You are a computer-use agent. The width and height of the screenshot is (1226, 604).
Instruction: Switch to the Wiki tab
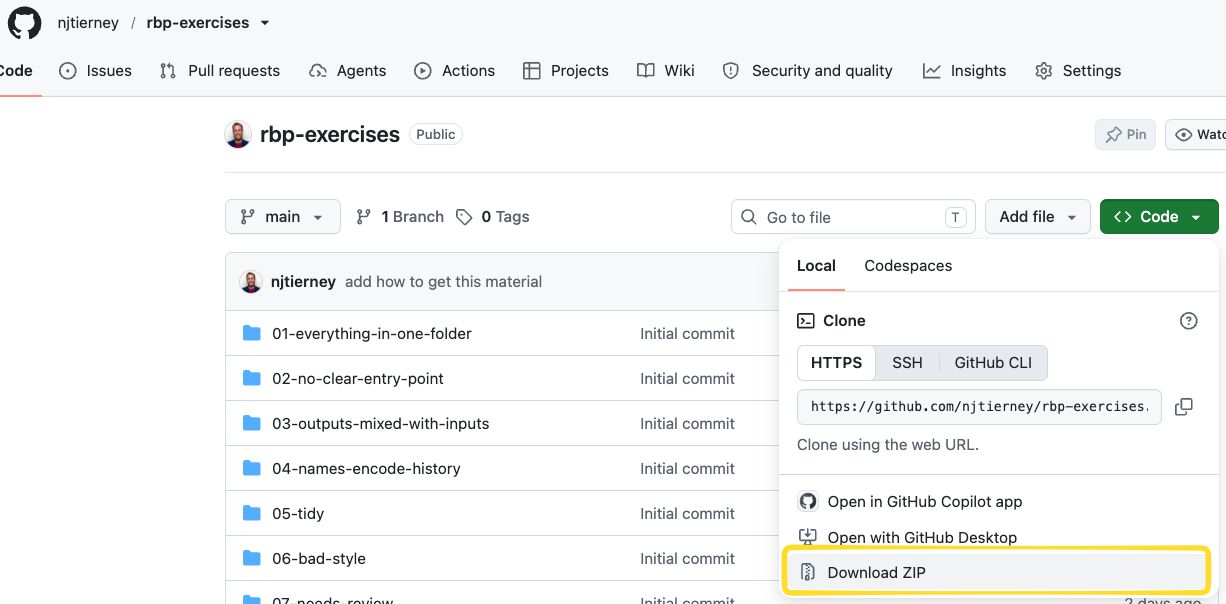(666, 70)
